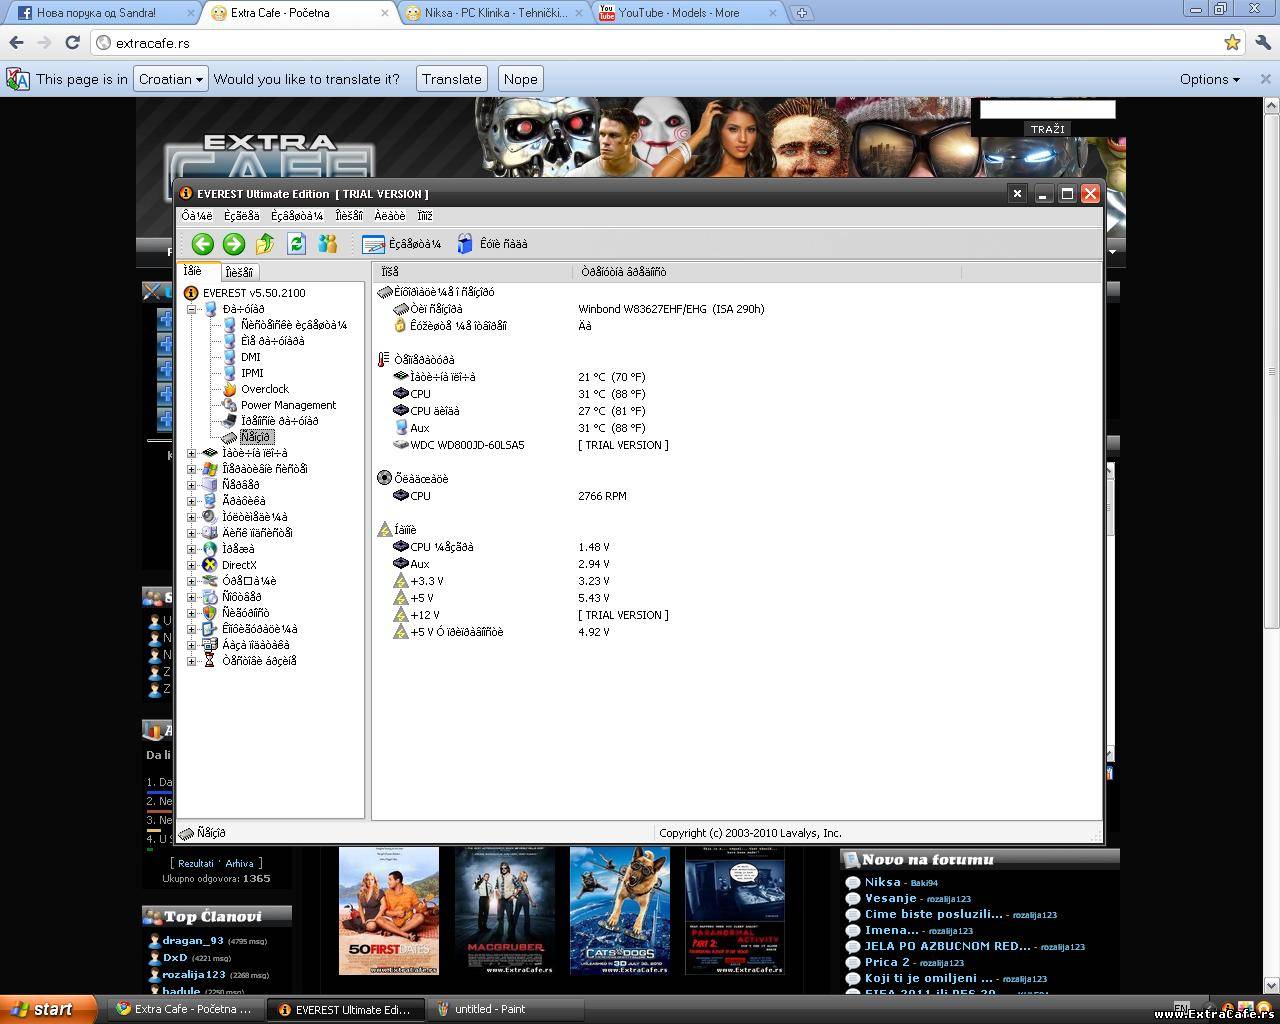
Task: Open Power Management in the tree
Action: click(x=287, y=405)
